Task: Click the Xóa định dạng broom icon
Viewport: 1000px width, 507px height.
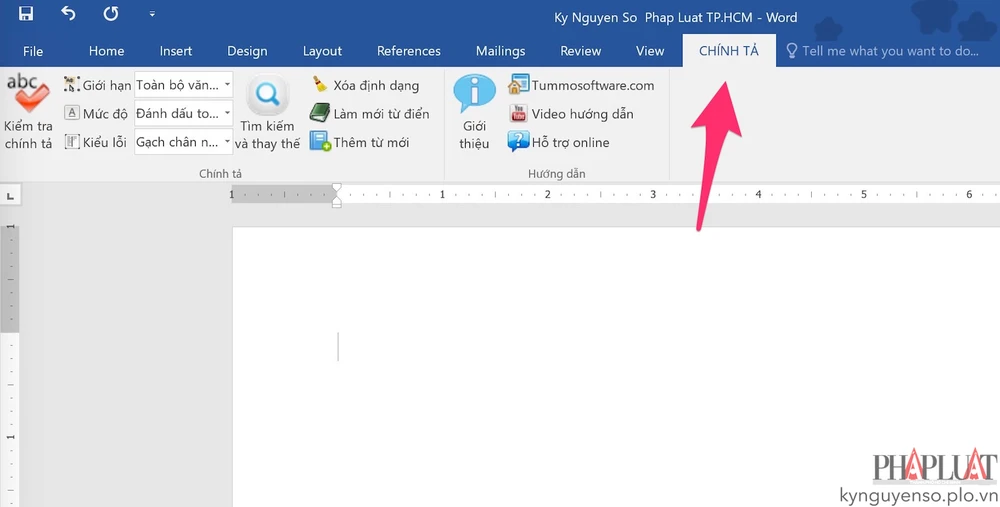Action: coord(320,85)
